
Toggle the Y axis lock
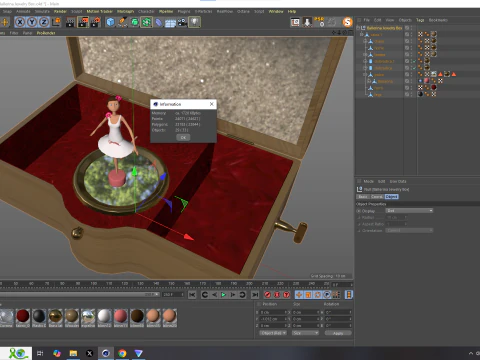(32, 22)
